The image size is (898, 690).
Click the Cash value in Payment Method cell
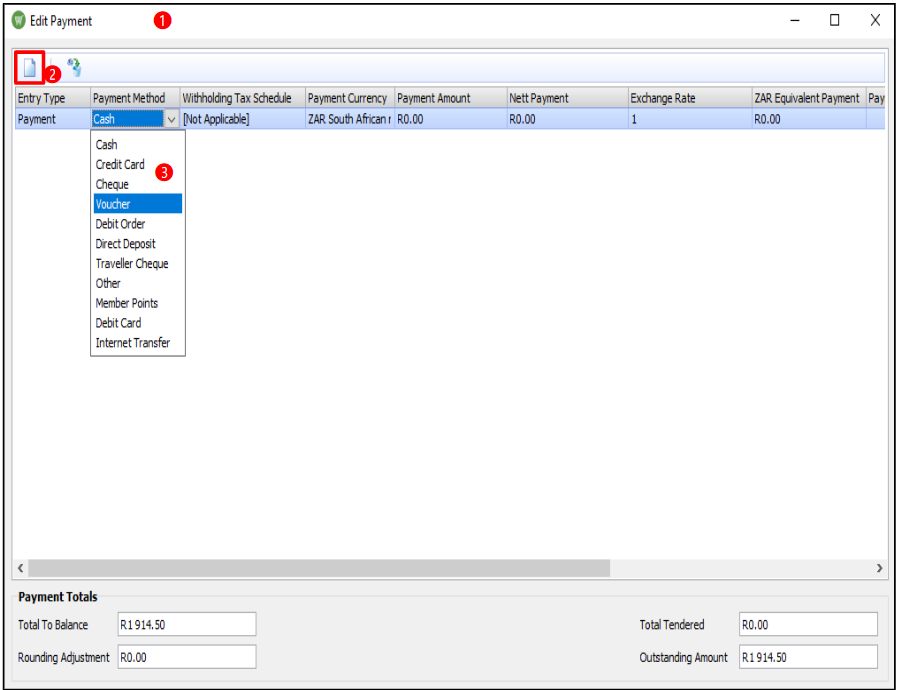point(127,119)
